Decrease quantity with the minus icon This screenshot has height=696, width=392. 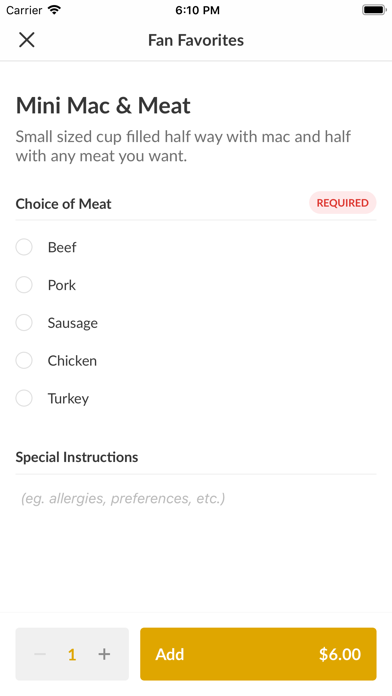coord(40,654)
